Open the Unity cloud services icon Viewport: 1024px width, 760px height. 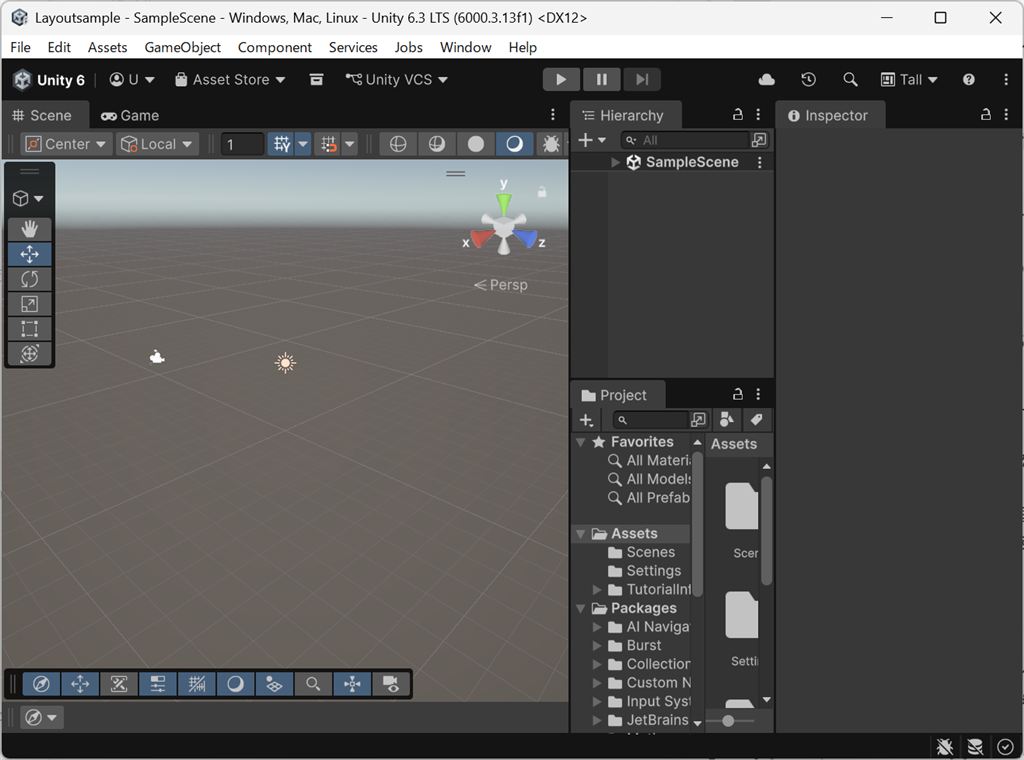[766, 79]
